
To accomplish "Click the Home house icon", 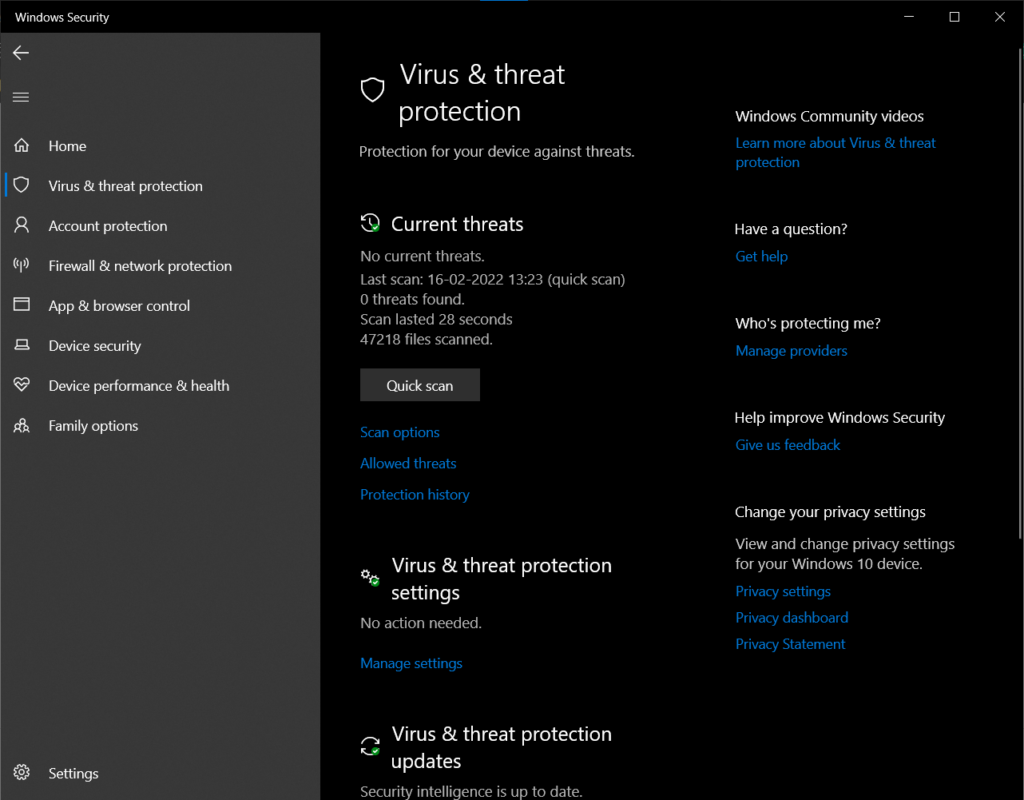I will pos(22,145).
